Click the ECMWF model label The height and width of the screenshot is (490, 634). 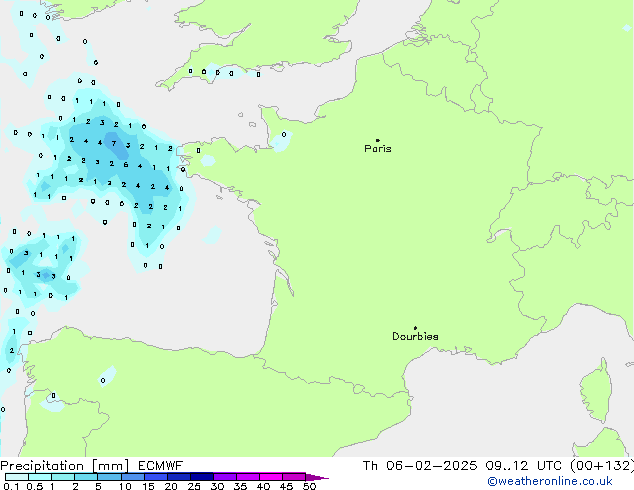coord(161,466)
